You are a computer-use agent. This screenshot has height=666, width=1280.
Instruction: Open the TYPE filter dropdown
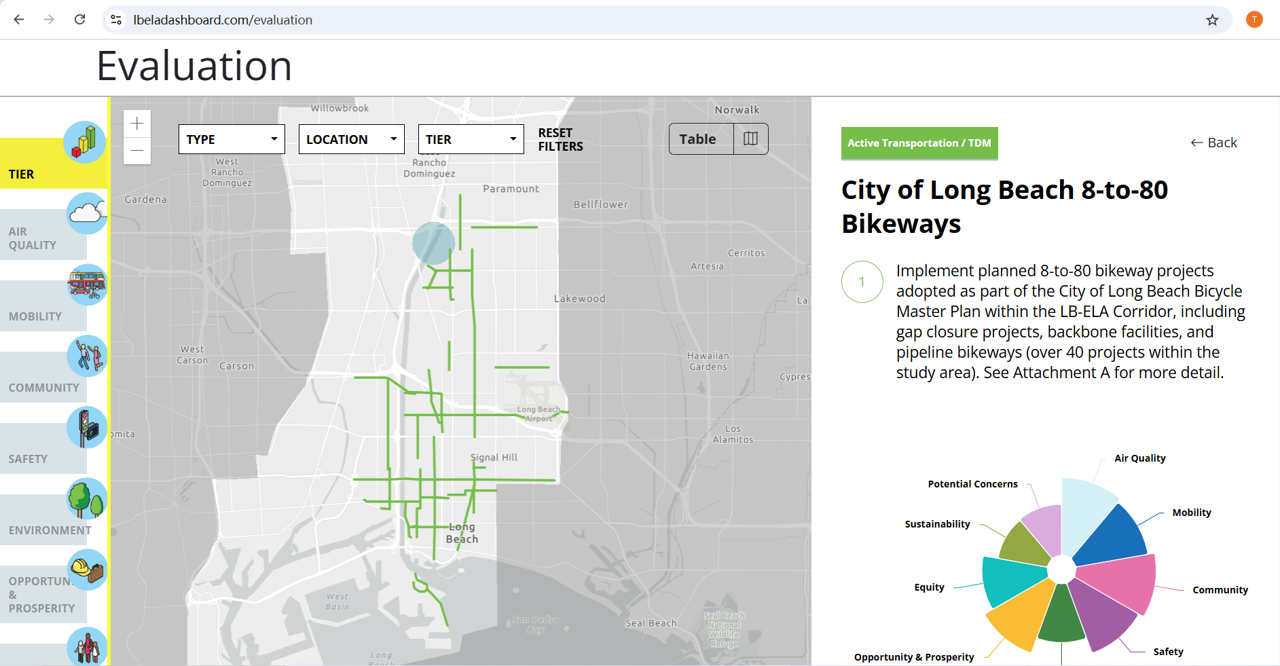(x=231, y=139)
